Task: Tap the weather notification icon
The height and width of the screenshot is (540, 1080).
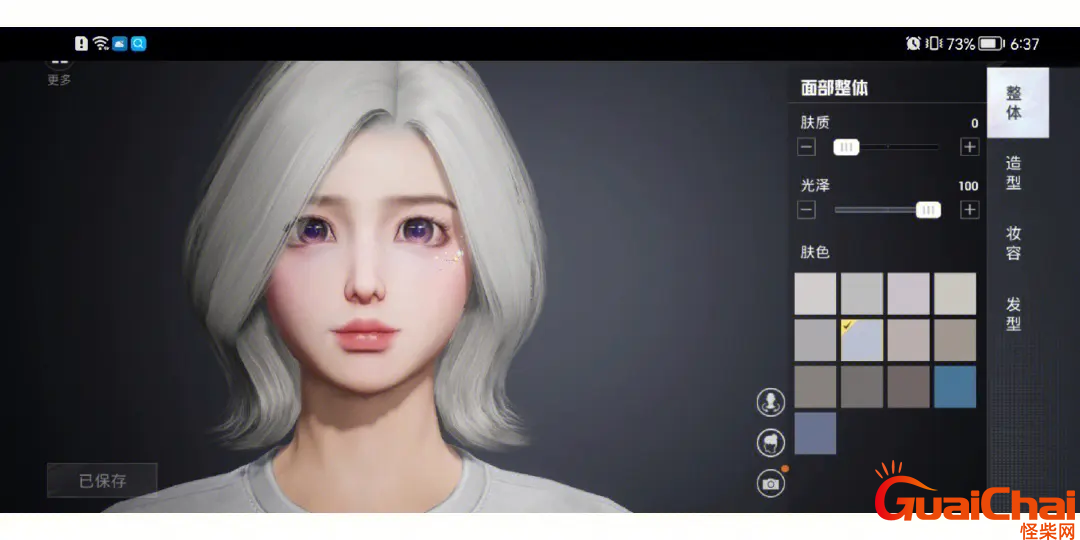Action: (x=119, y=44)
